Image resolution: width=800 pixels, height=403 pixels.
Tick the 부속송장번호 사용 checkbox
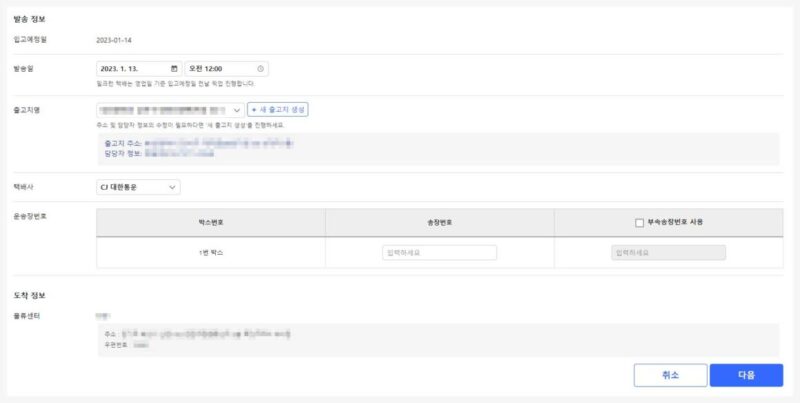coord(639,222)
